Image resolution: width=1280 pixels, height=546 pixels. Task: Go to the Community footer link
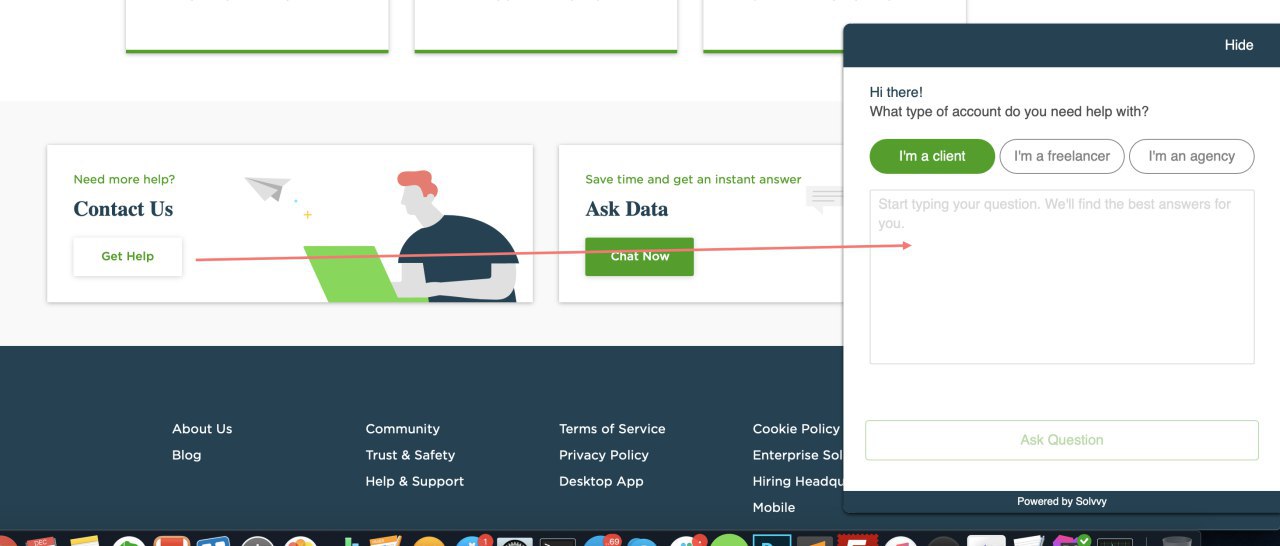[403, 429]
